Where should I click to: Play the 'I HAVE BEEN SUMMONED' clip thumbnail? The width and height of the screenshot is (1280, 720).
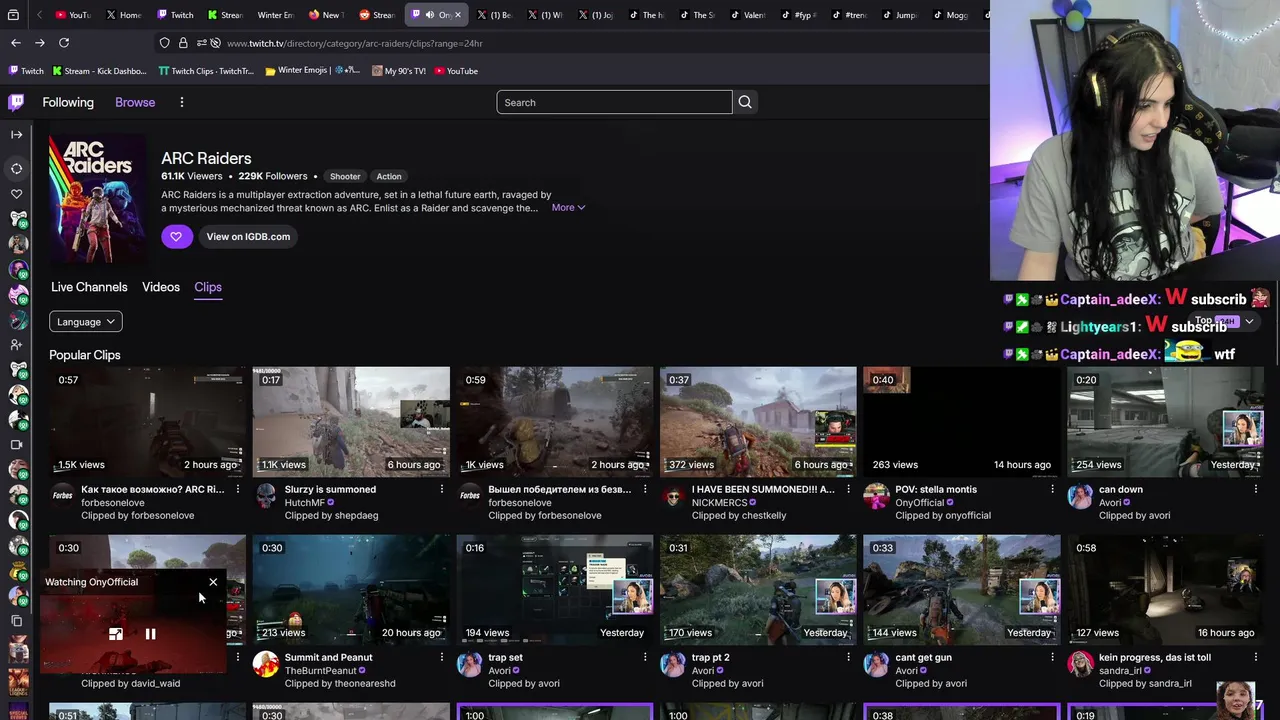(x=758, y=422)
